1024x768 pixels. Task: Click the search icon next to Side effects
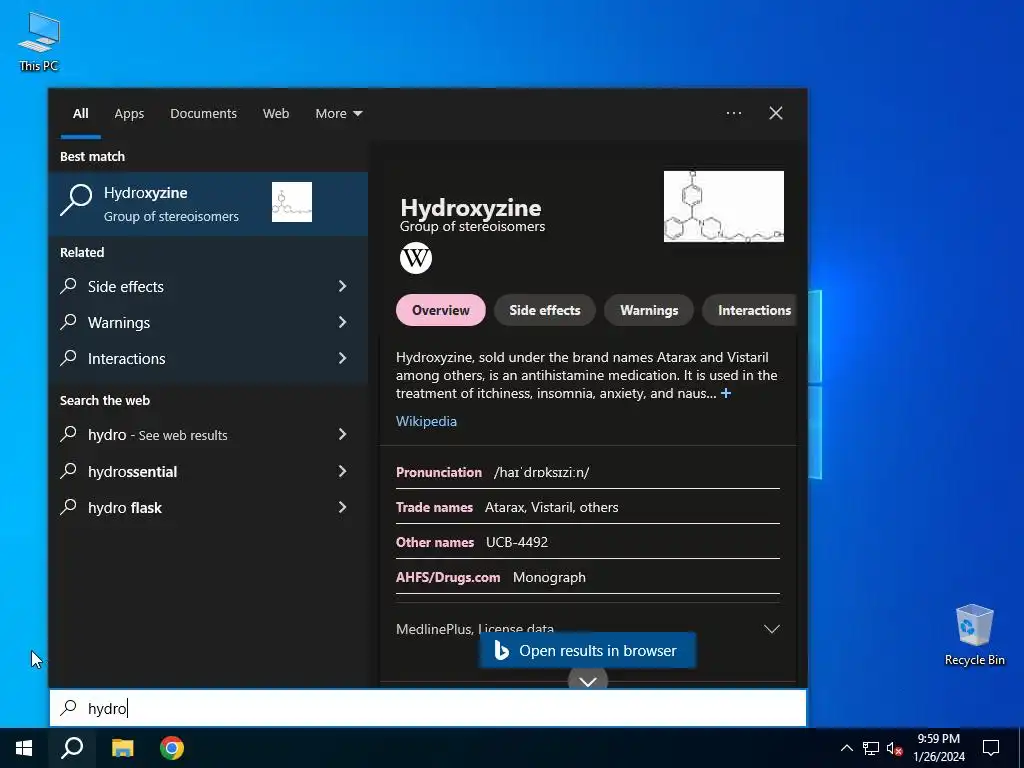click(x=69, y=285)
